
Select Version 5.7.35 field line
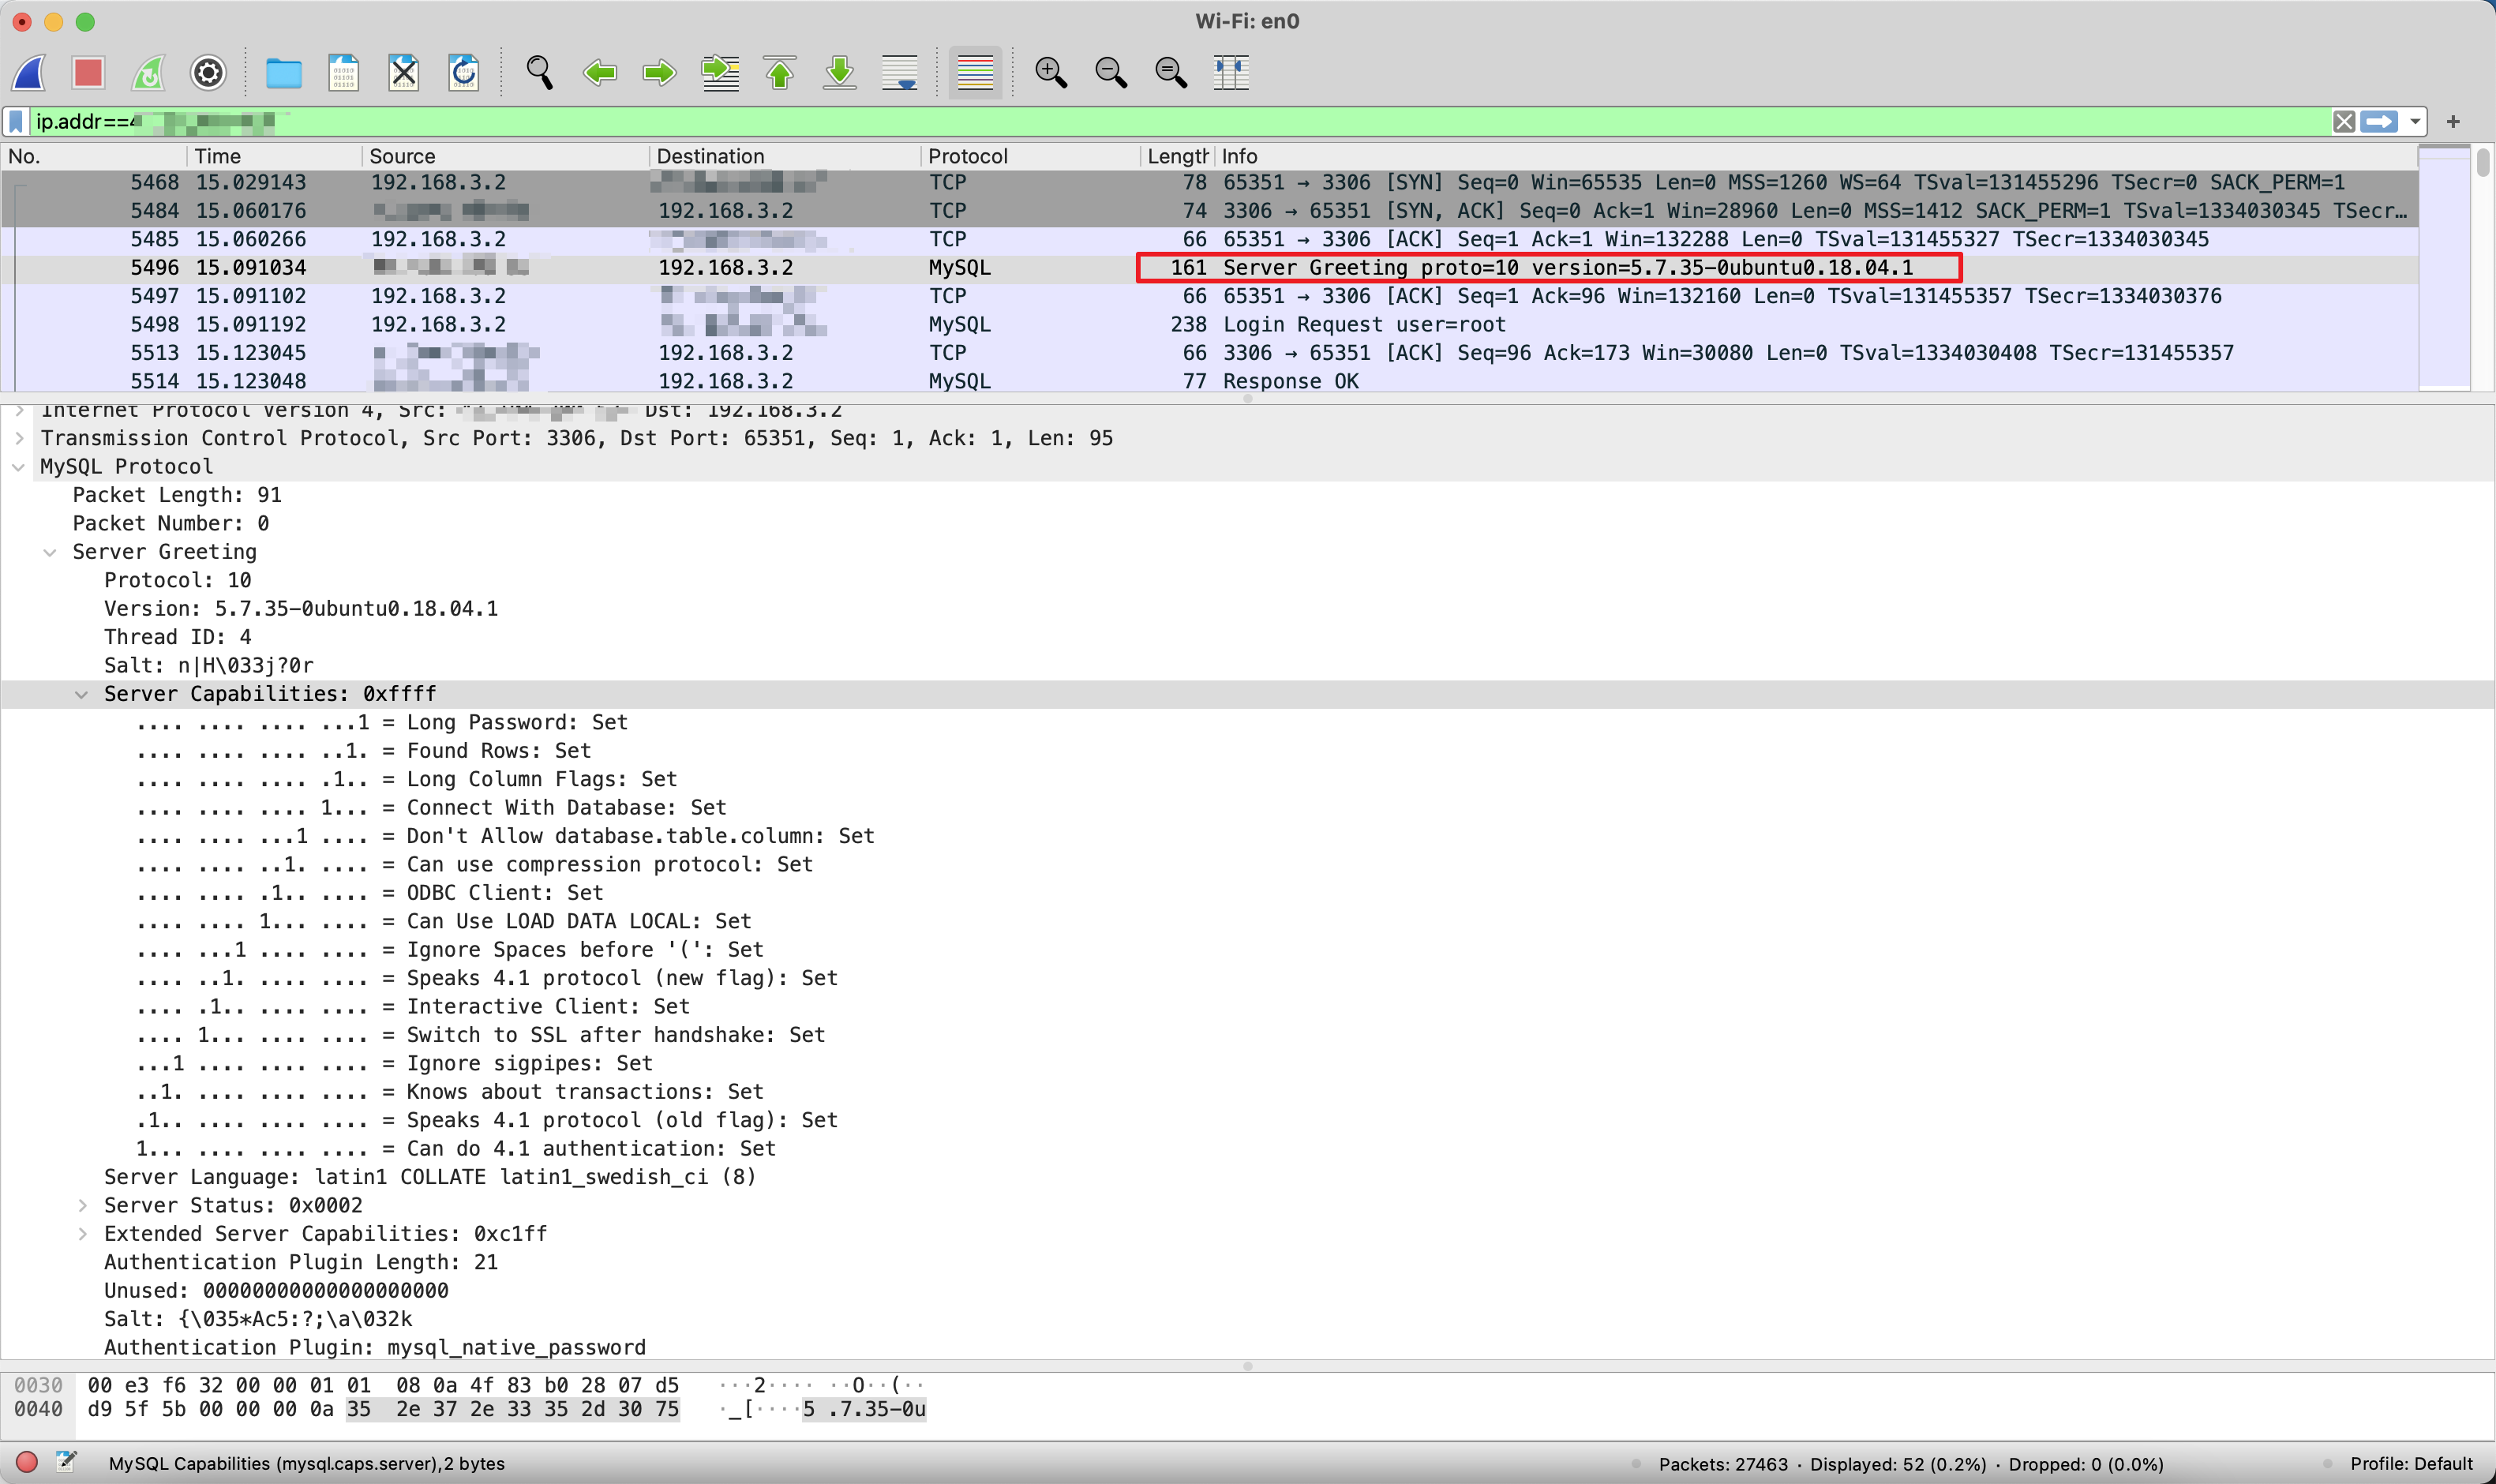coord(301,609)
